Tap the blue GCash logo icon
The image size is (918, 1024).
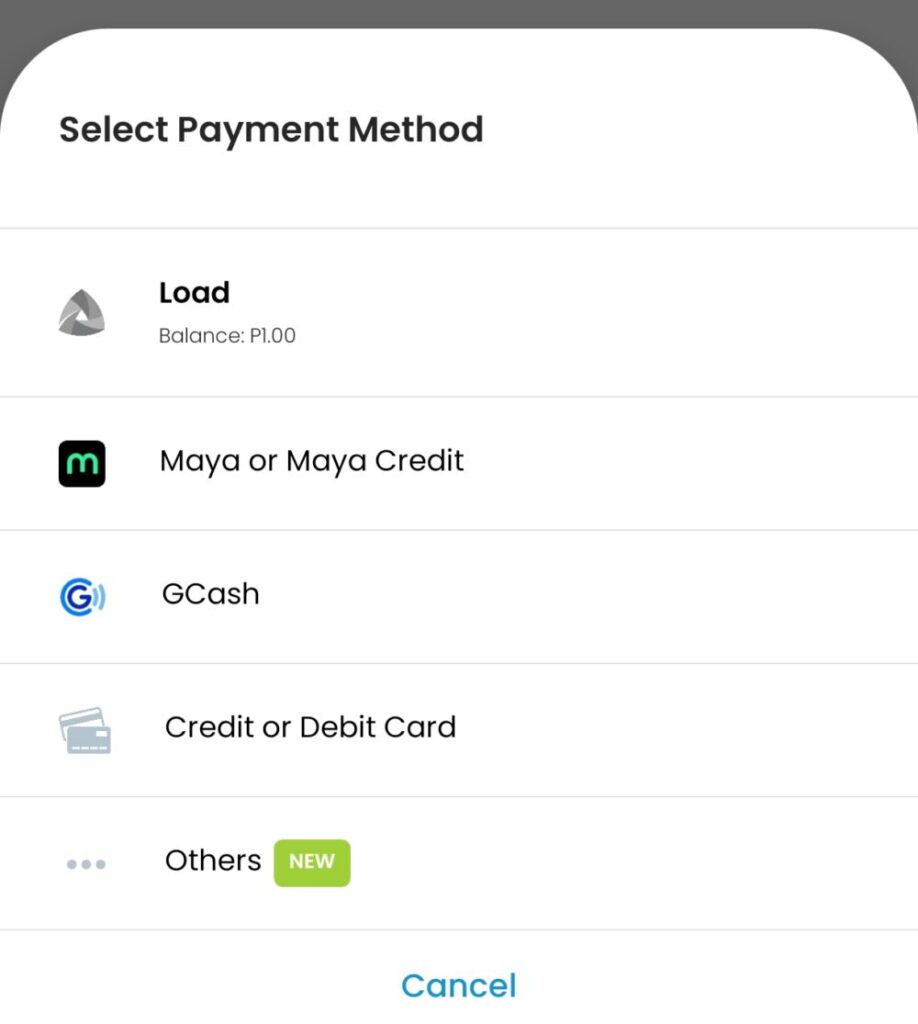click(82, 597)
